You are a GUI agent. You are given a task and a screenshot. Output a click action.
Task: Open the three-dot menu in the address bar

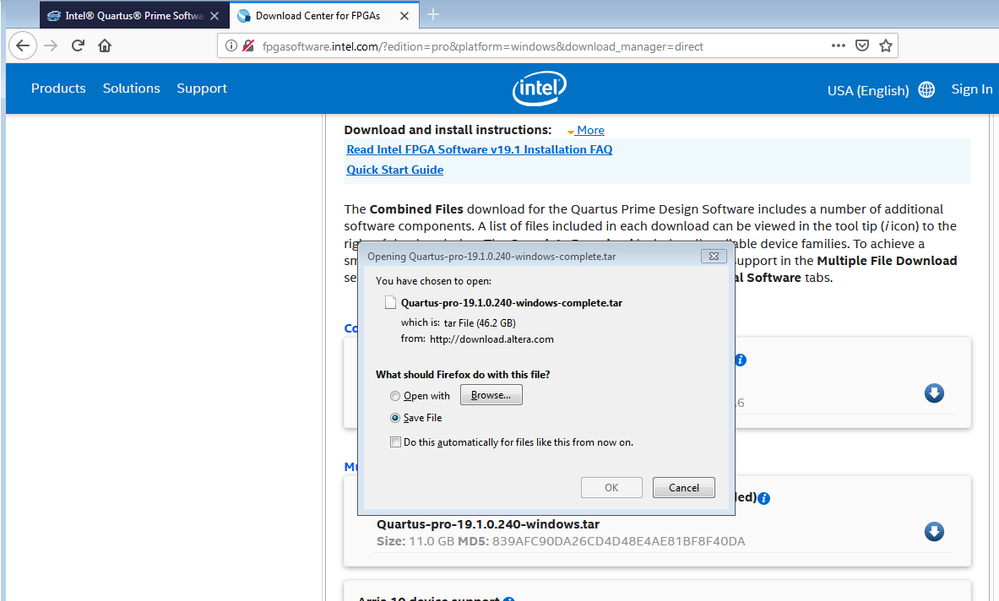click(x=838, y=46)
